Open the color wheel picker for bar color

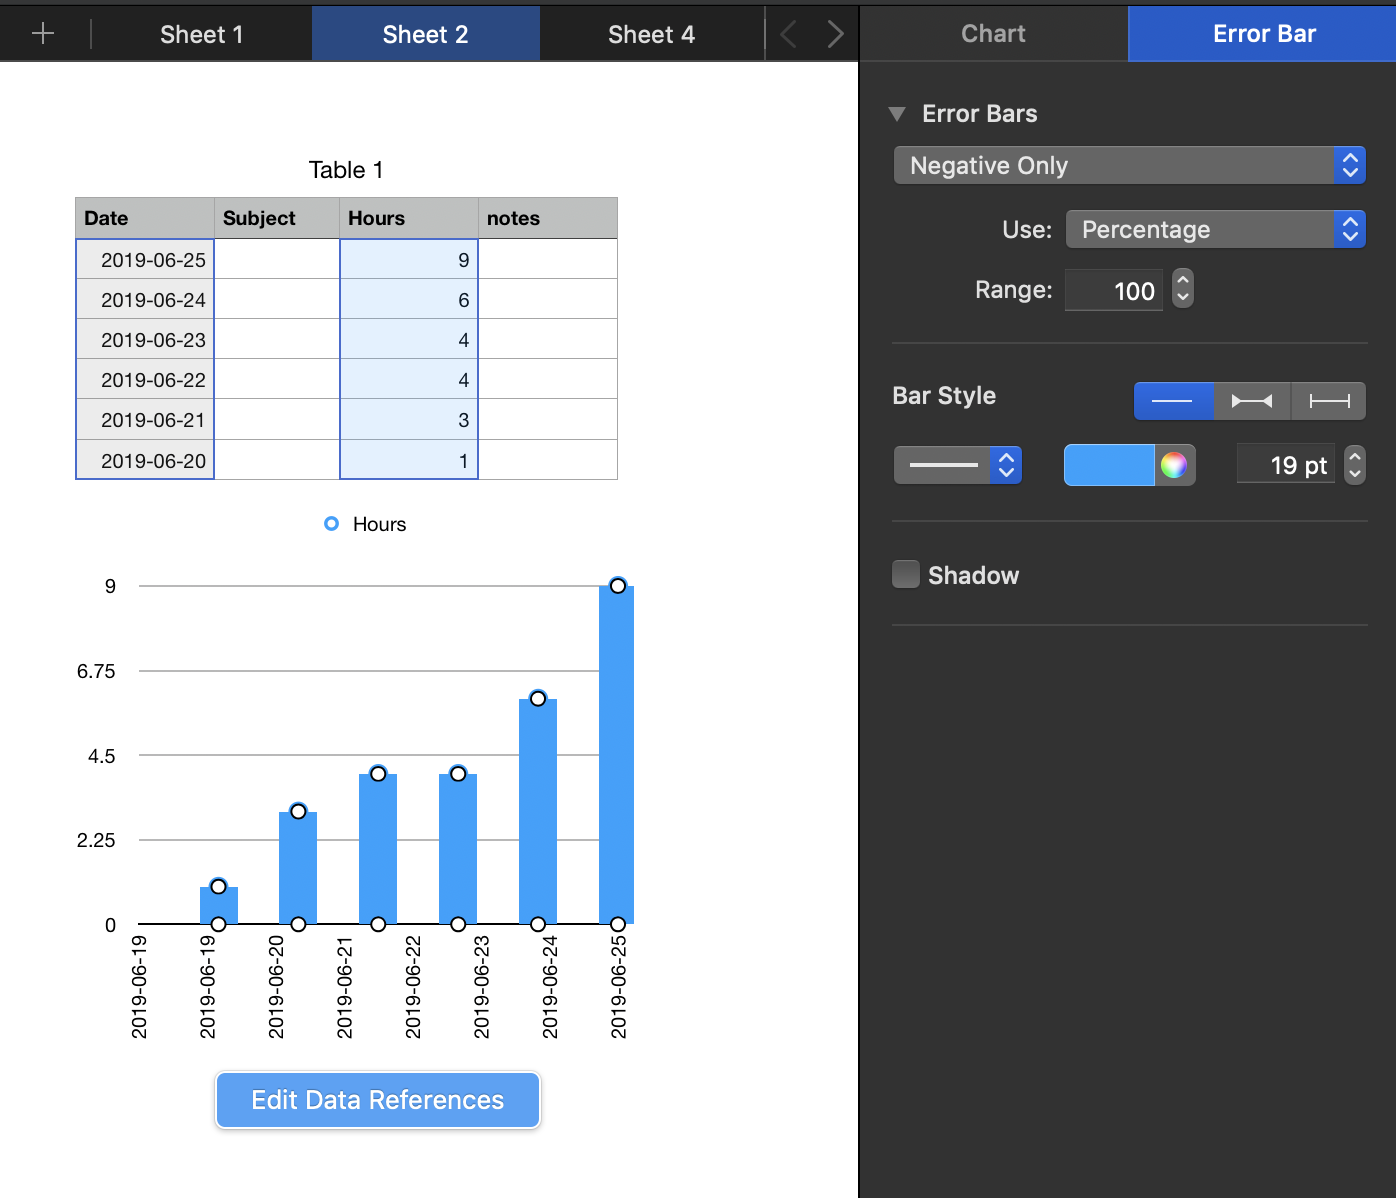(1174, 465)
